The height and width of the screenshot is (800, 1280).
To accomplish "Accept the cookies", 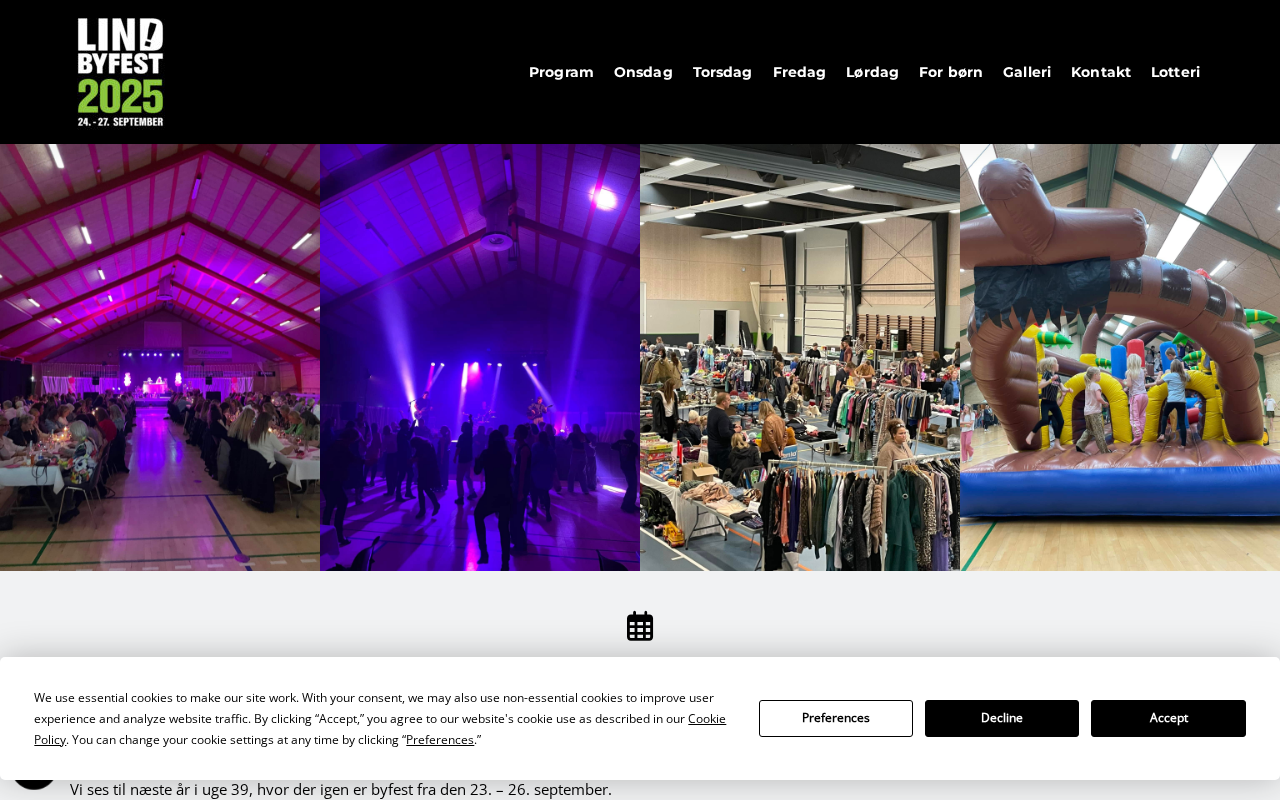I will [x=1168, y=718].
